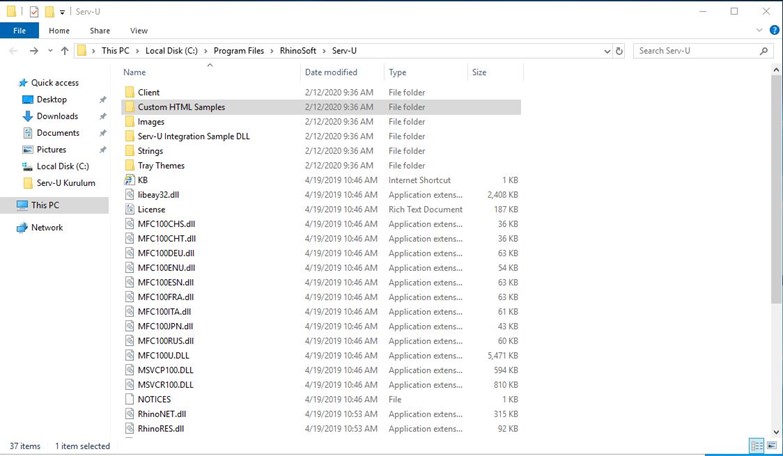The height and width of the screenshot is (456, 783).
Task: Select the MFC100U.DLL file name
Action: [x=163, y=356]
